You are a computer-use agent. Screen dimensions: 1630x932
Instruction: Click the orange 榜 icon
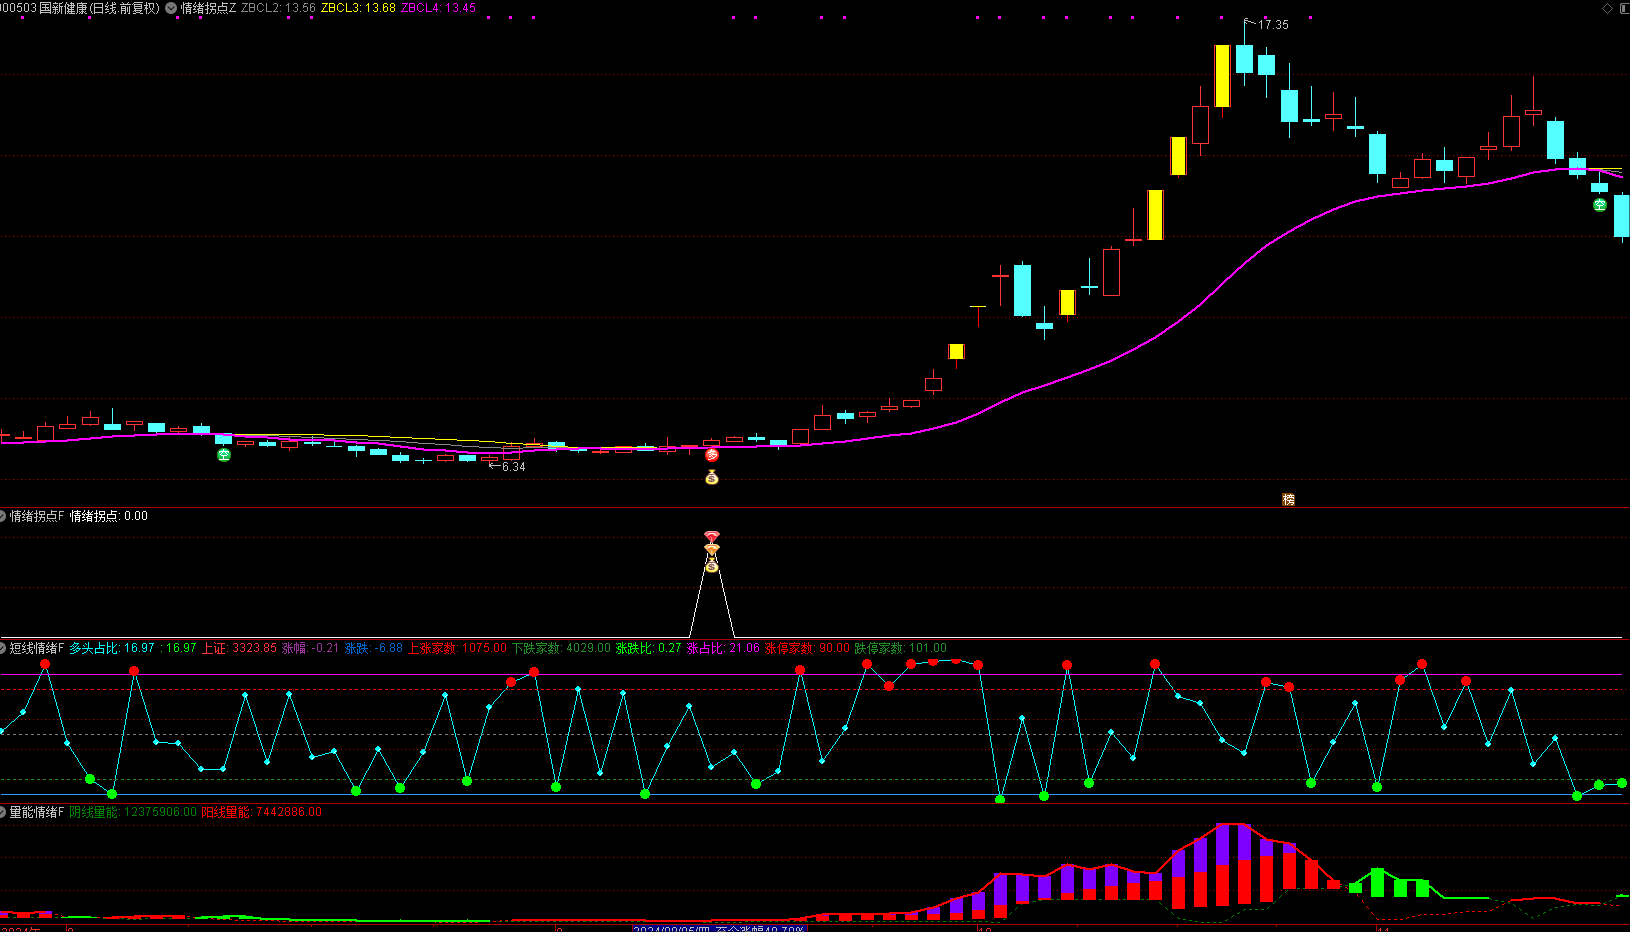[1288, 499]
